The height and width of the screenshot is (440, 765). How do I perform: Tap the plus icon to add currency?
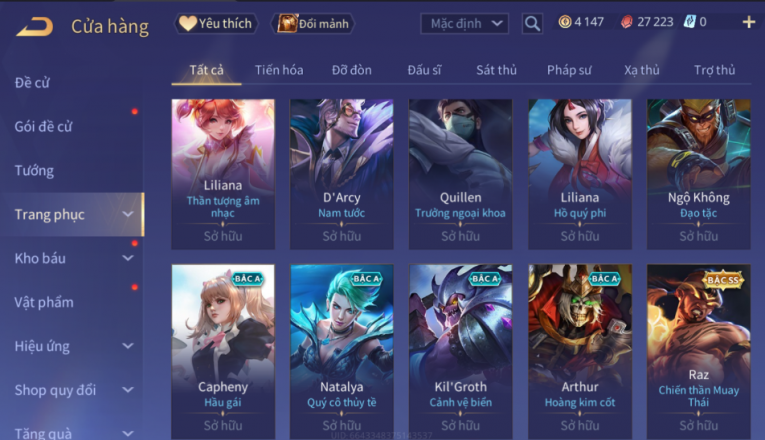coord(748,22)
